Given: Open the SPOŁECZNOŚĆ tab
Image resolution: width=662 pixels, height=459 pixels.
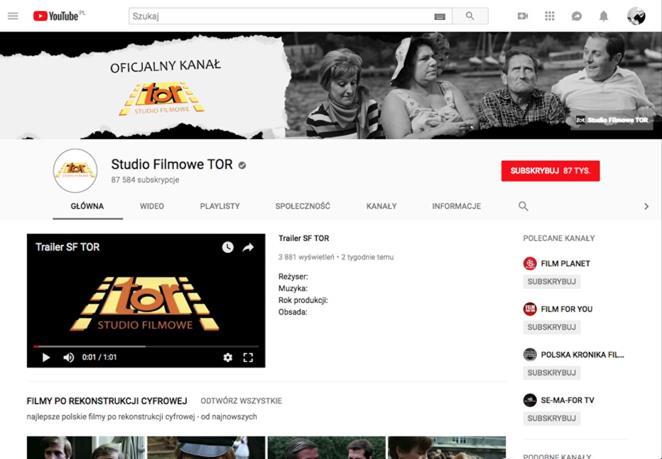Looking at the screenshot, I should [303, 206].
